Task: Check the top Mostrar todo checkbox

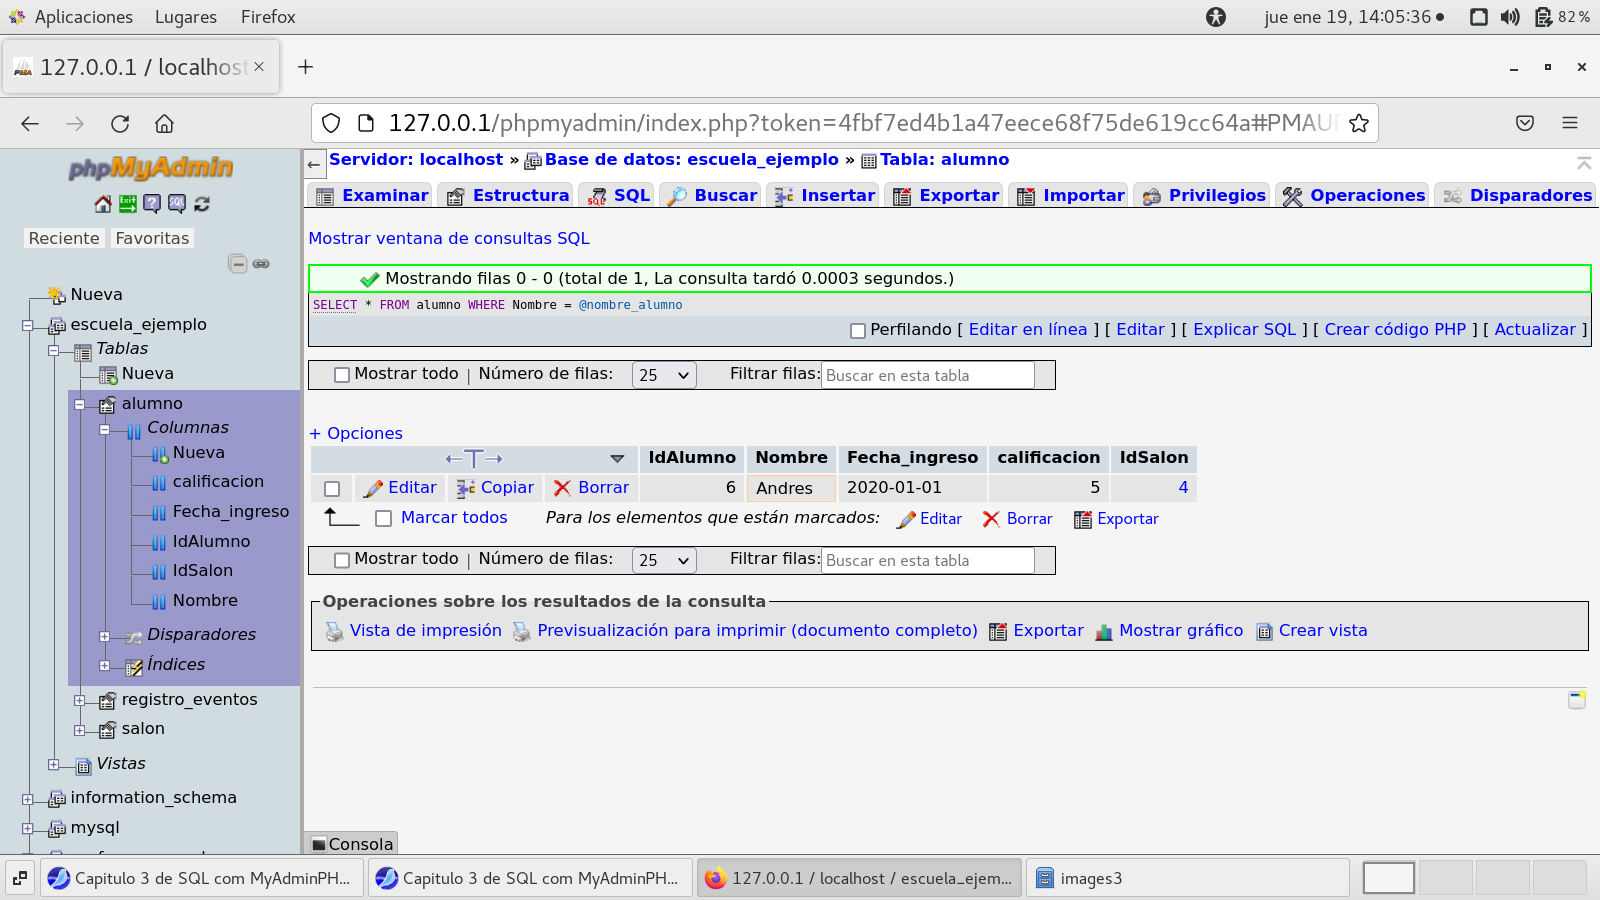Action: pos(342,375)
